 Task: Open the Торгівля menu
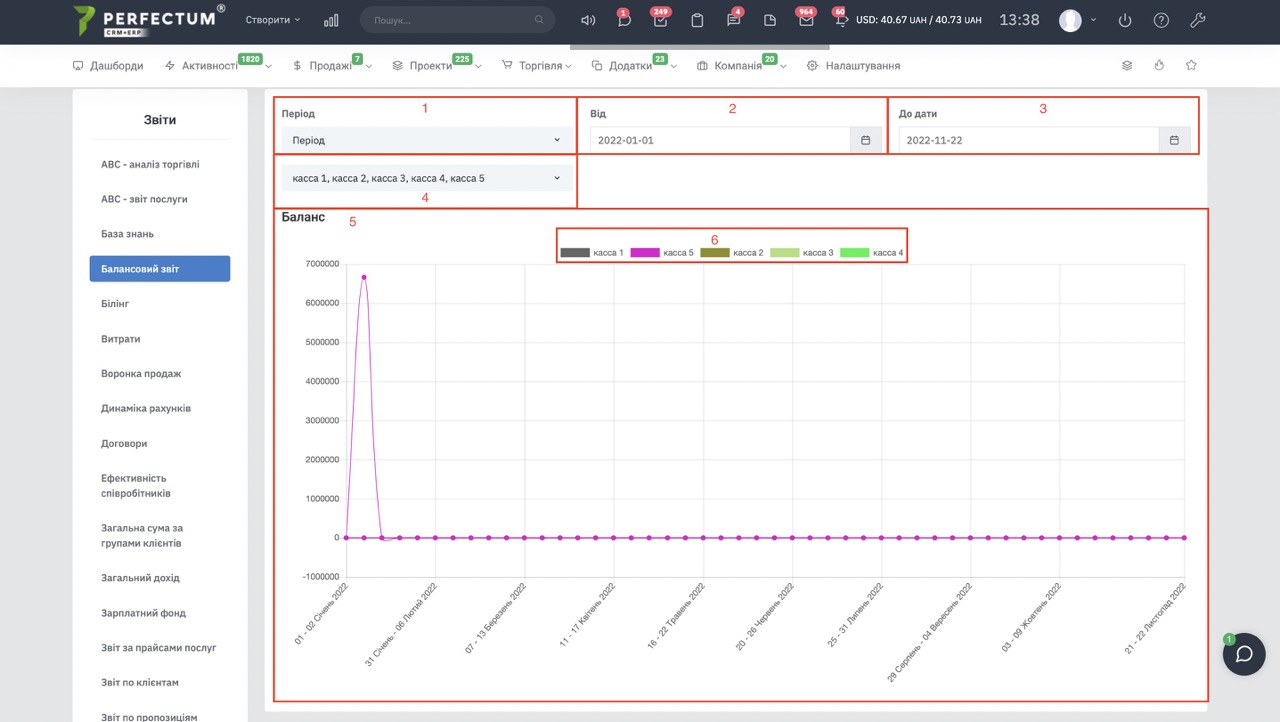[x=537, y=66]
